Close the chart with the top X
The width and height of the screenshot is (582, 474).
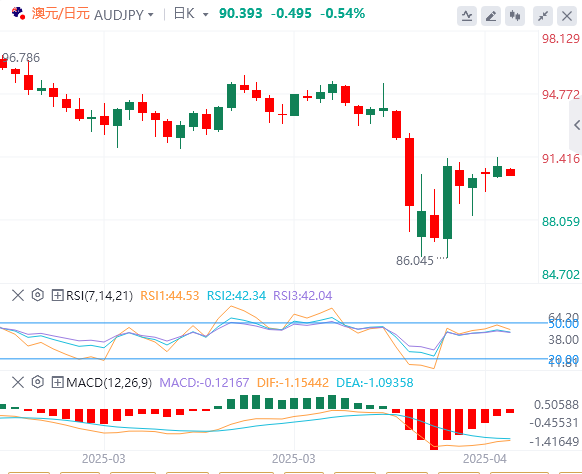click(567, 16)
